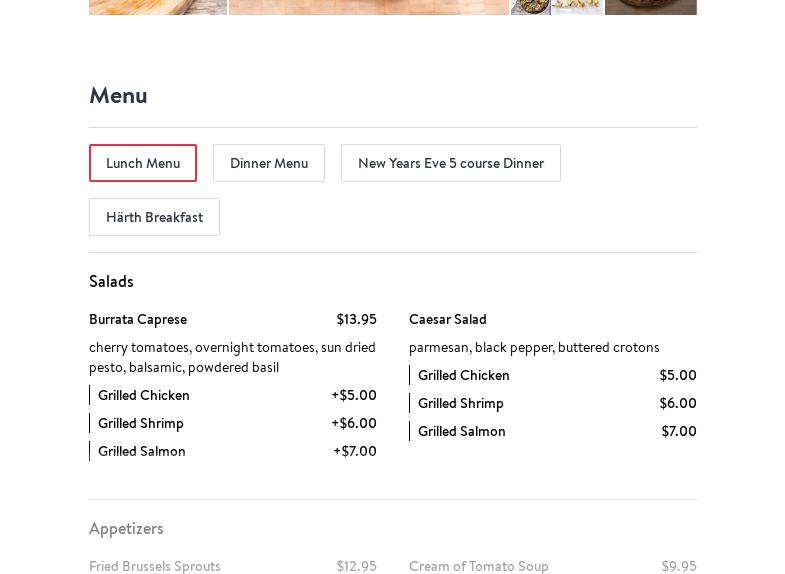785x574 pixels.
Task: Show the Härth Breakfast menu tab
Action: tap(154, 217)
